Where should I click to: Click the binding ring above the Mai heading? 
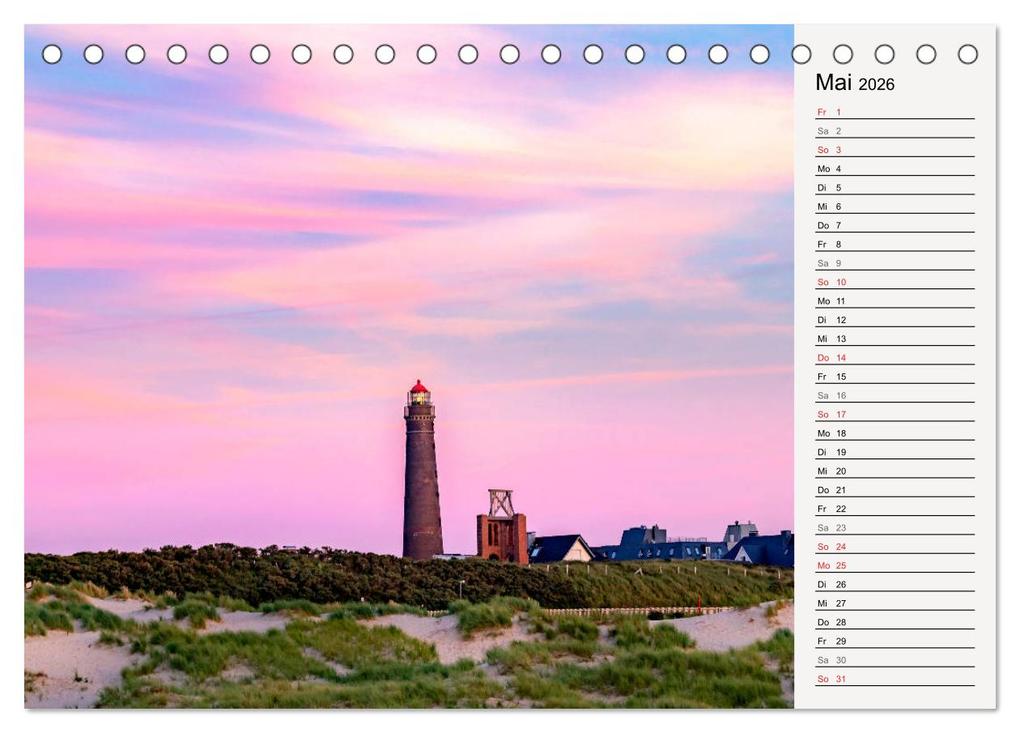pos(843,55)
